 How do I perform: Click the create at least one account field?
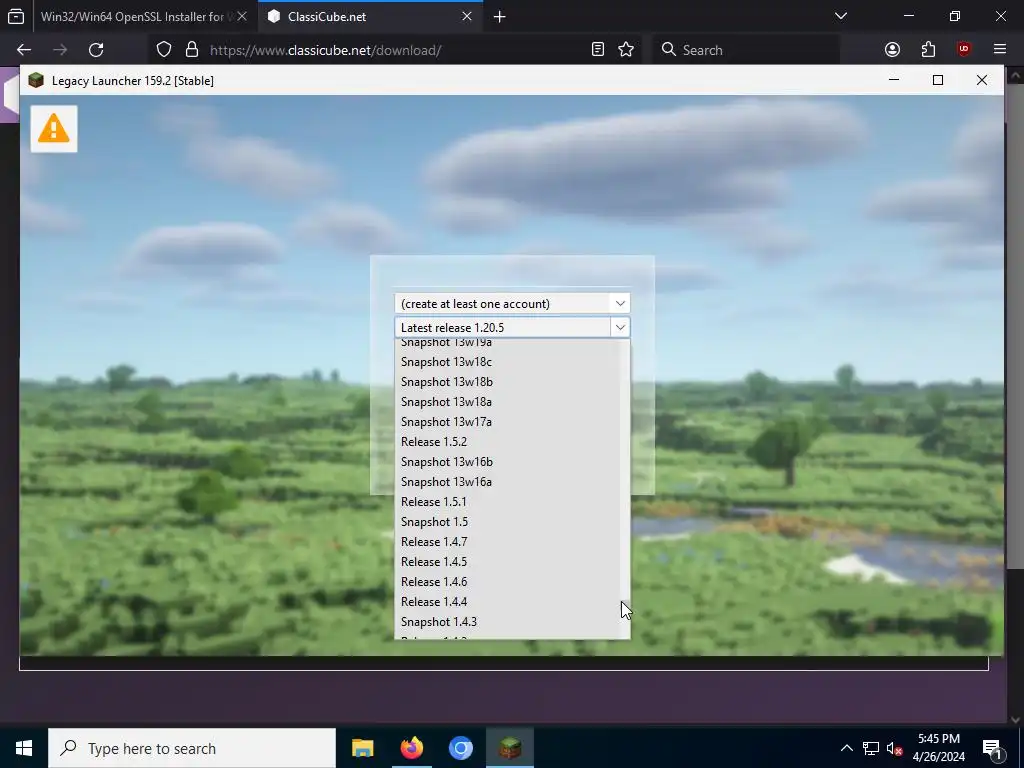click(x=512, y=304)
